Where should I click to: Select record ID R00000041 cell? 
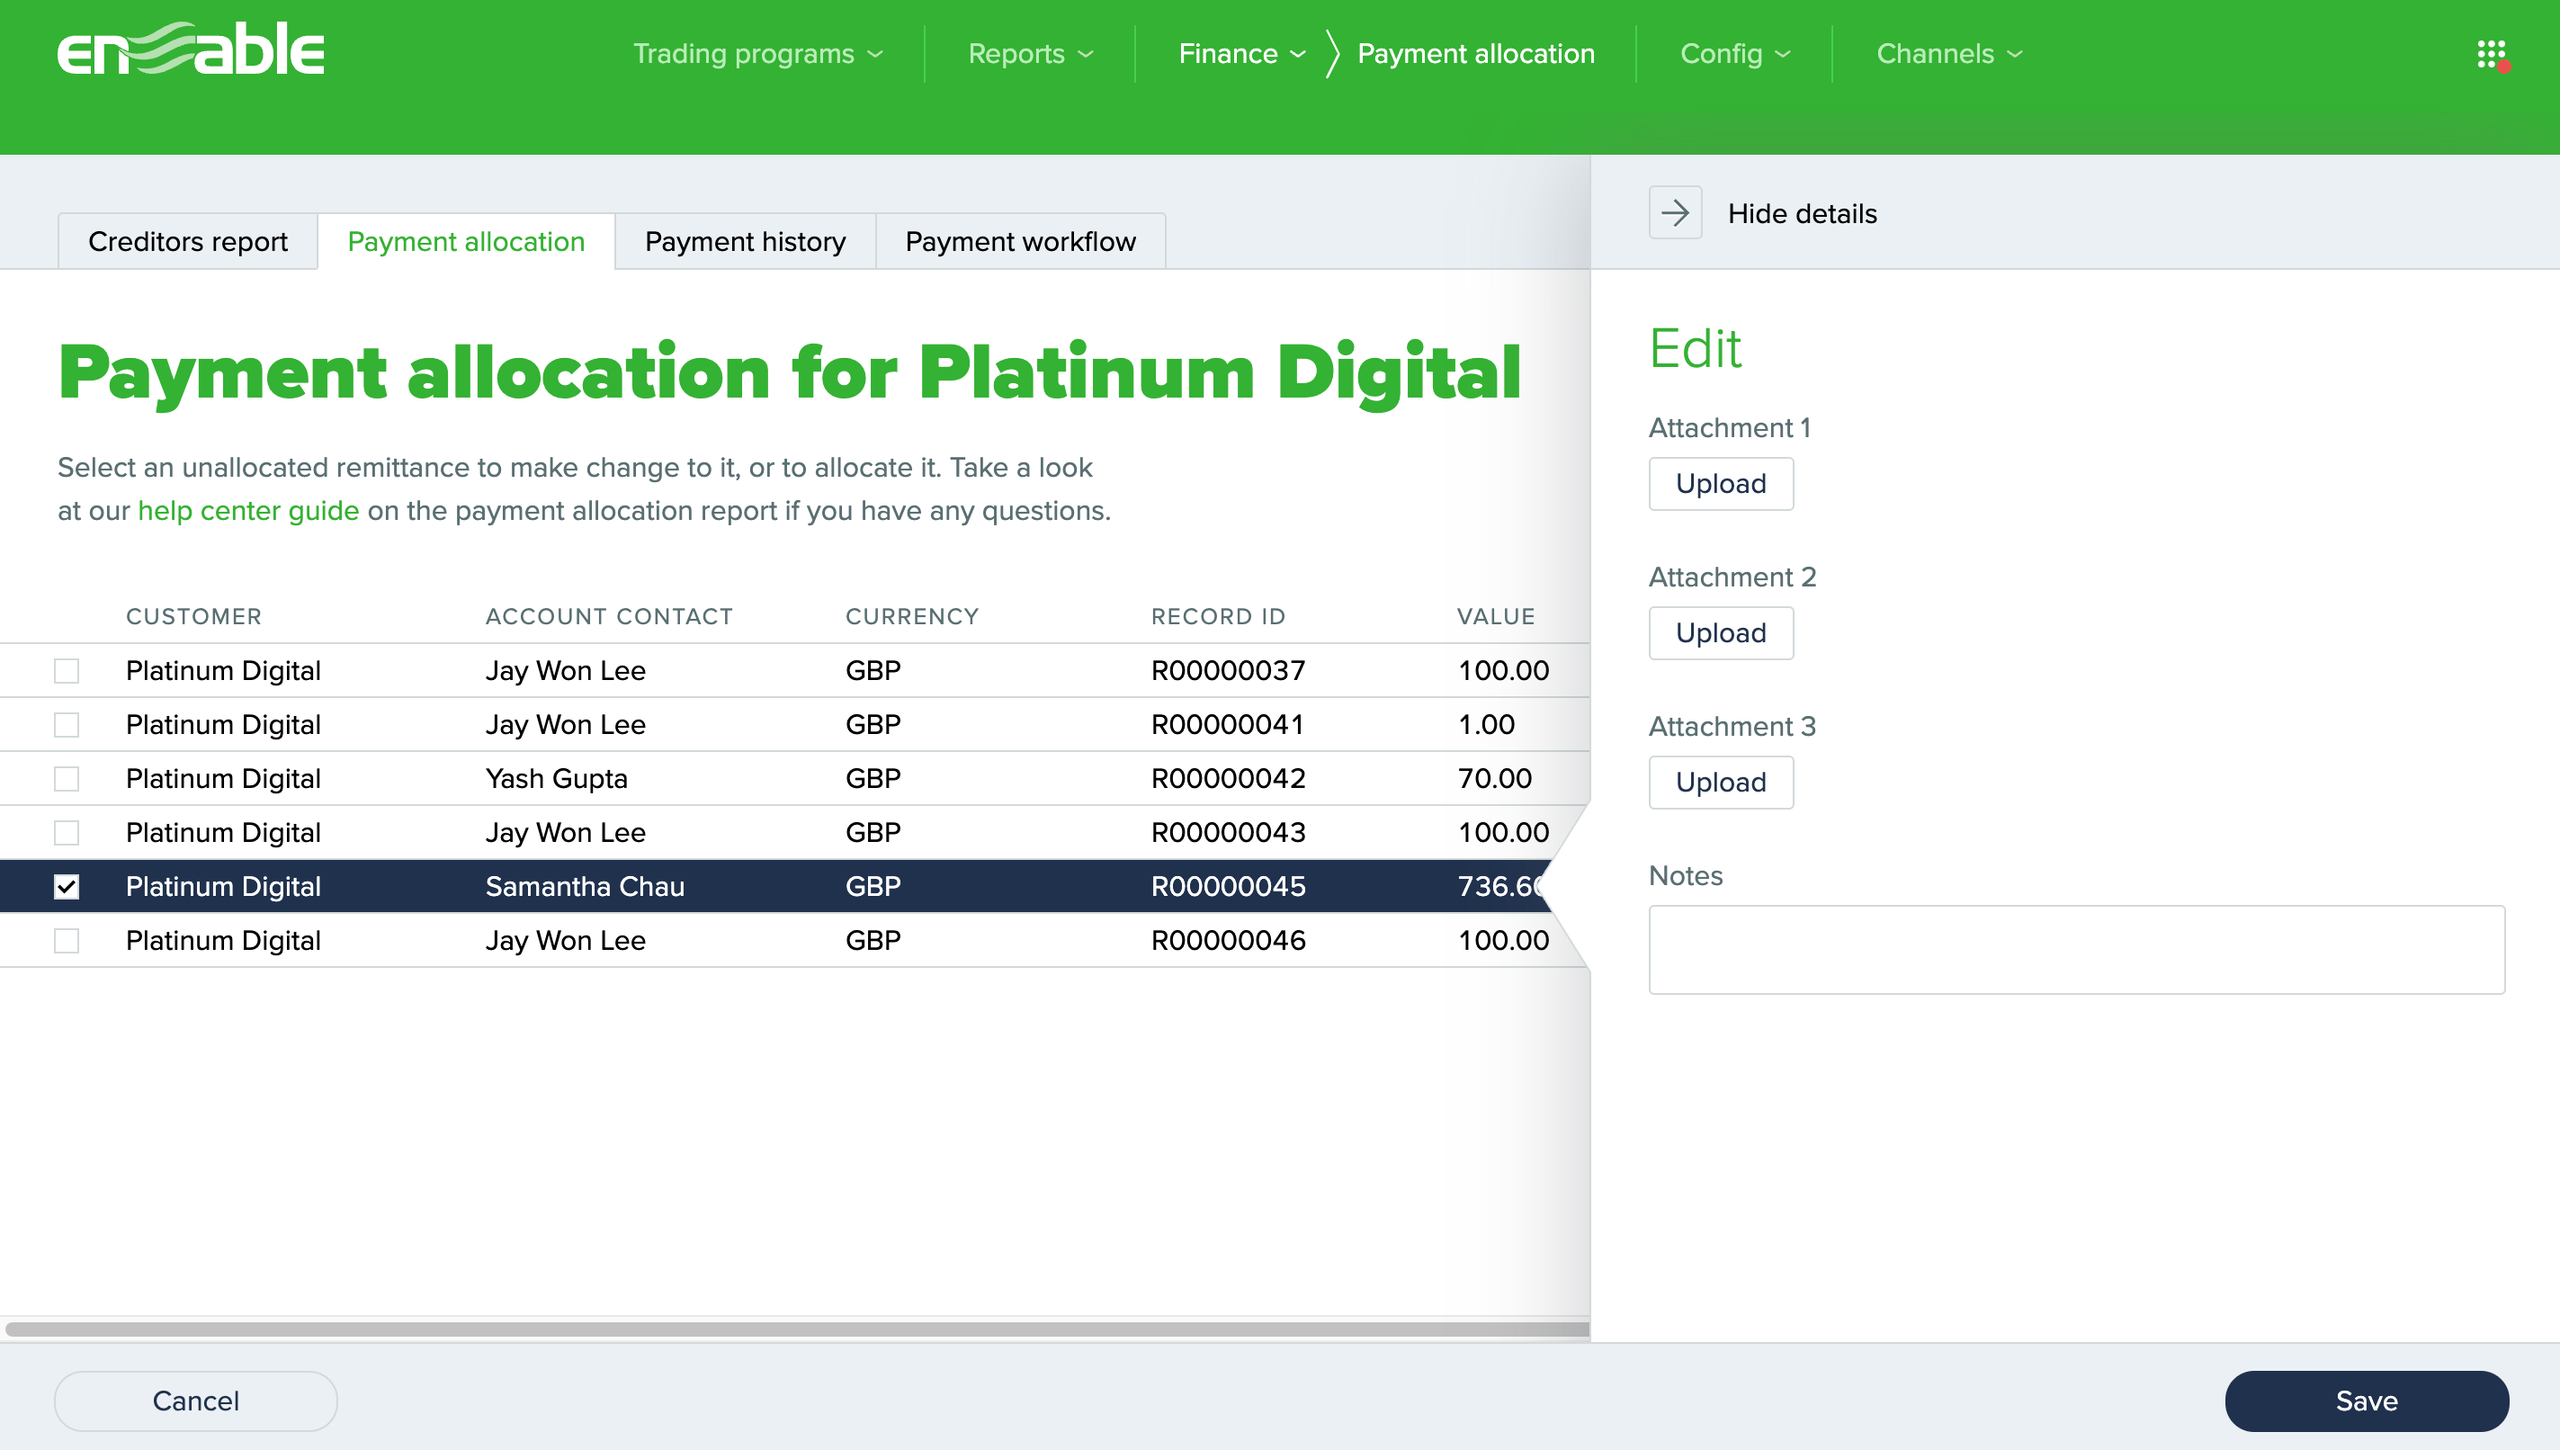[1228, 725]
